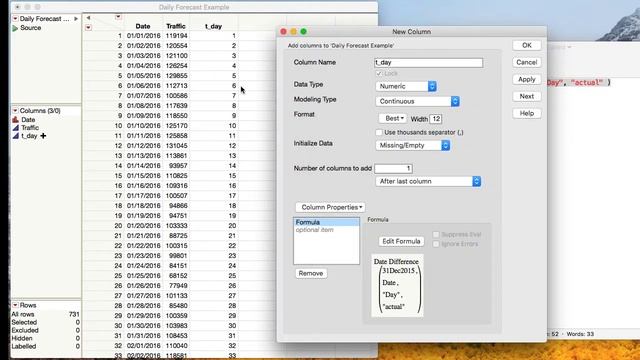The width and height of the screenshot is (640, 360).
Task: Click the formula plus icon next to t_day
Action: pyautogui.click(x=43, y=136)
